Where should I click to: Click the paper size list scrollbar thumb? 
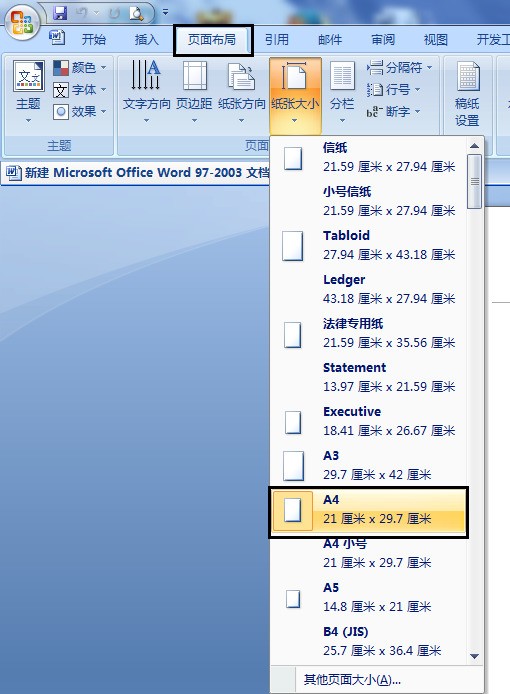tap(475, 181)
